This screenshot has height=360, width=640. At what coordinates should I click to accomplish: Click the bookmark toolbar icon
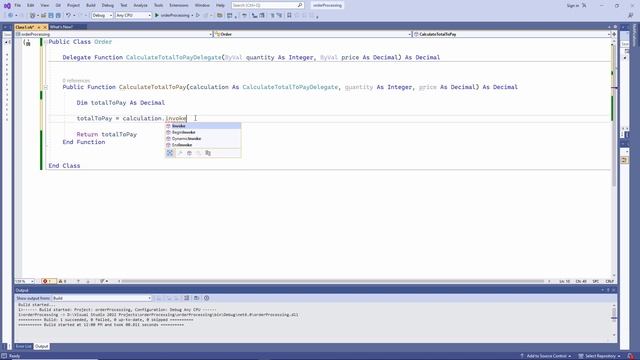pyautogui.click(x=289, y=16)
